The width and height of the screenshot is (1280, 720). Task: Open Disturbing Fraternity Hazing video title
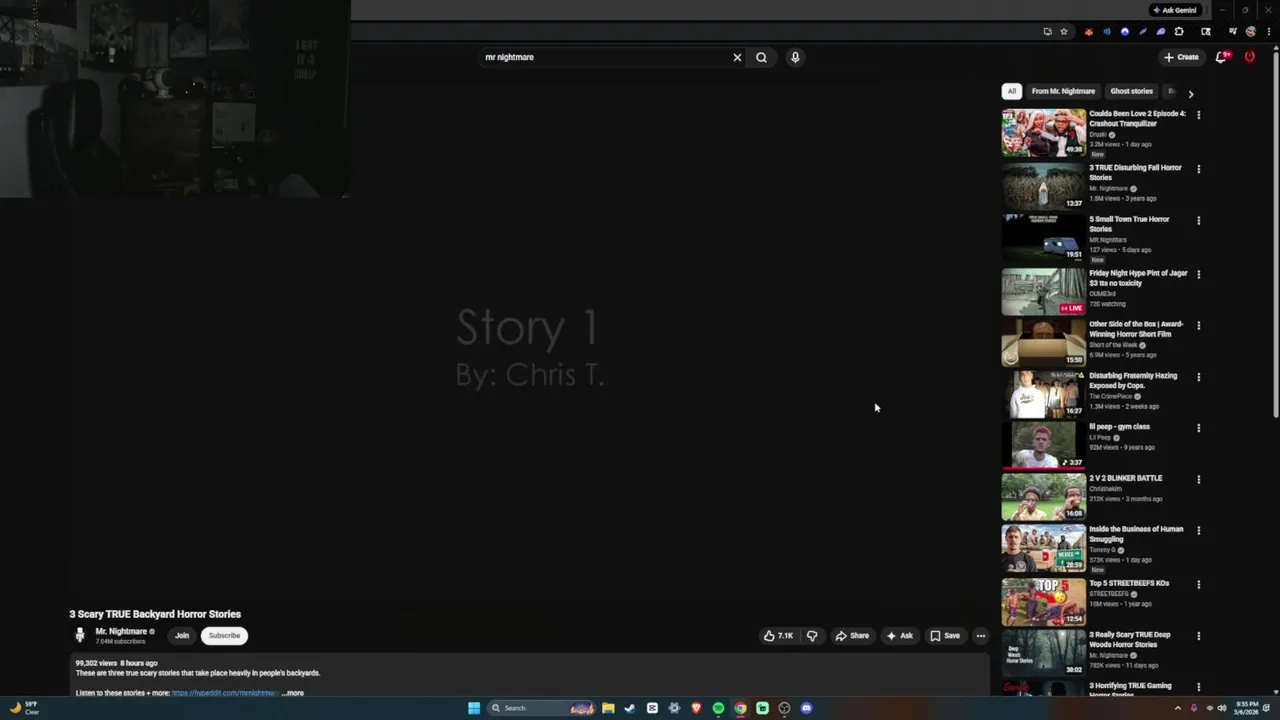1133,380
